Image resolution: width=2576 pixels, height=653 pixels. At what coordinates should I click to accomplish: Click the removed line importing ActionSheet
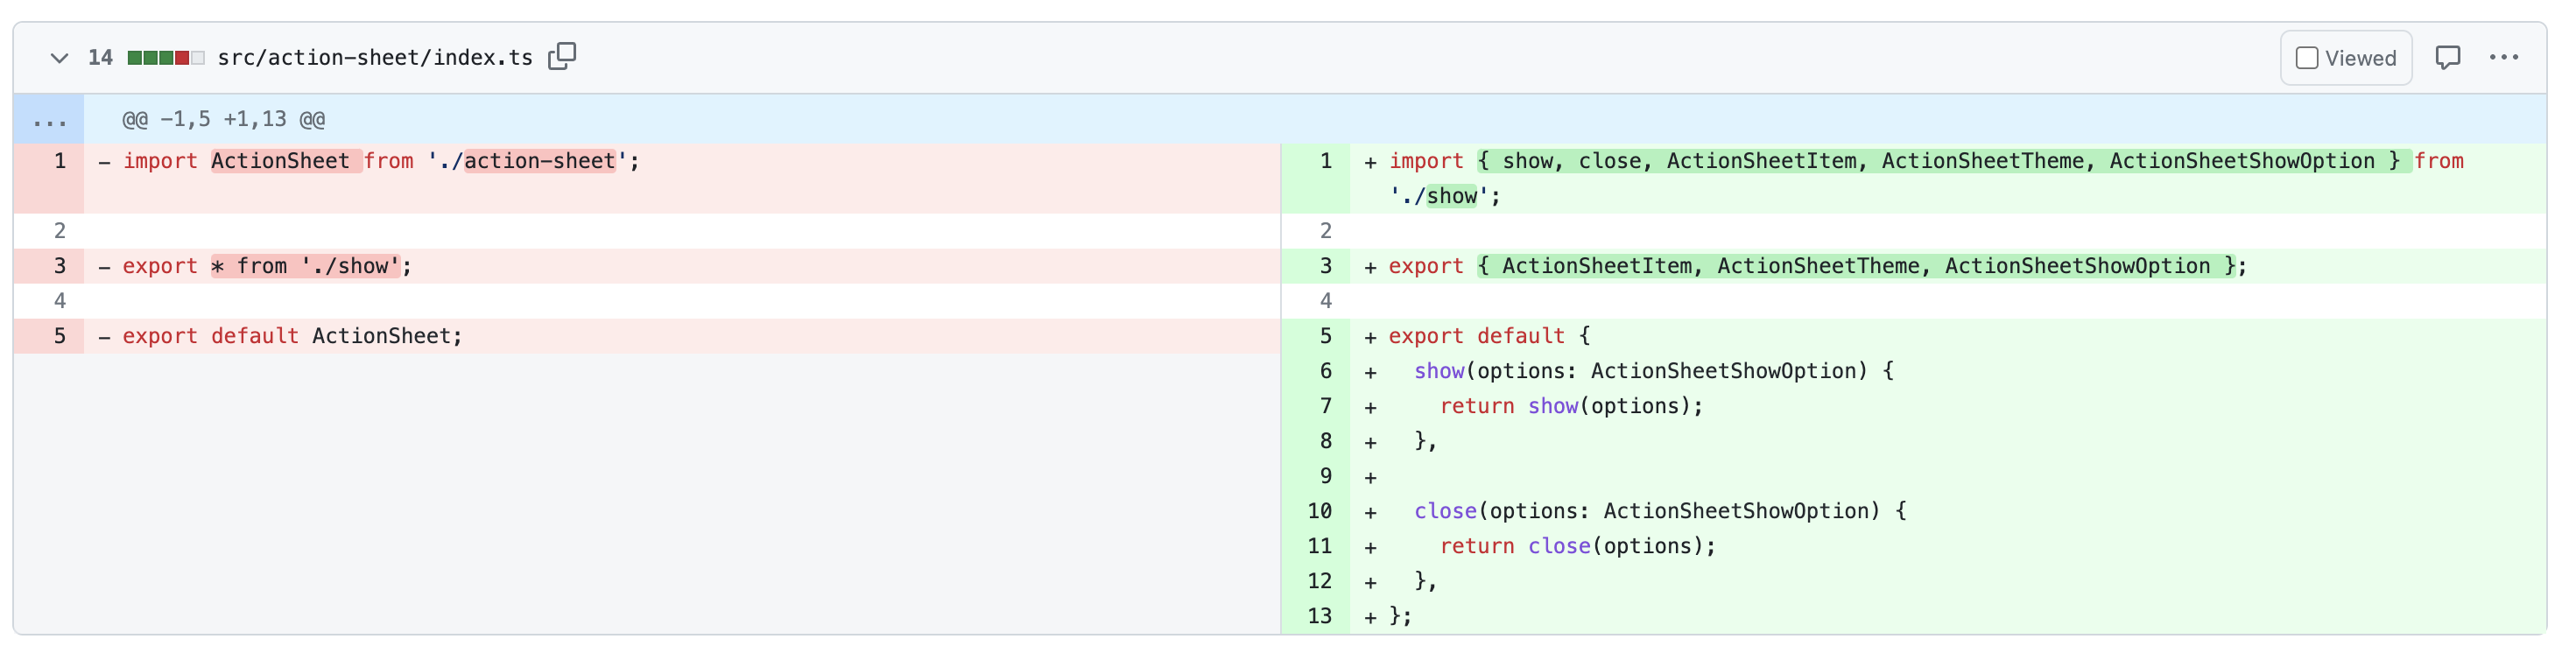[x=380, y=161]
